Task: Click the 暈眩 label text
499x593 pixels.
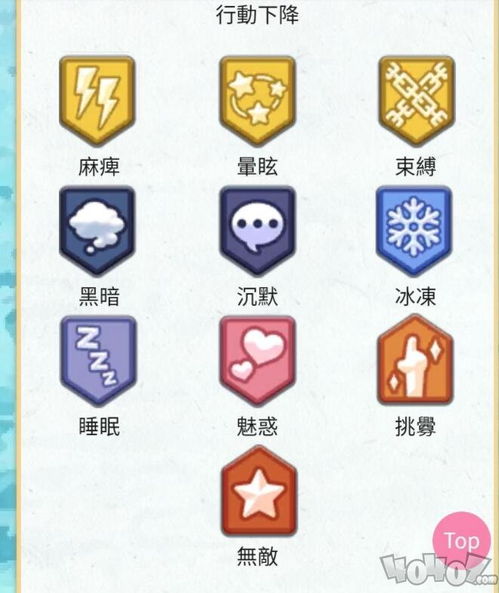Action: tap(258, 167)
